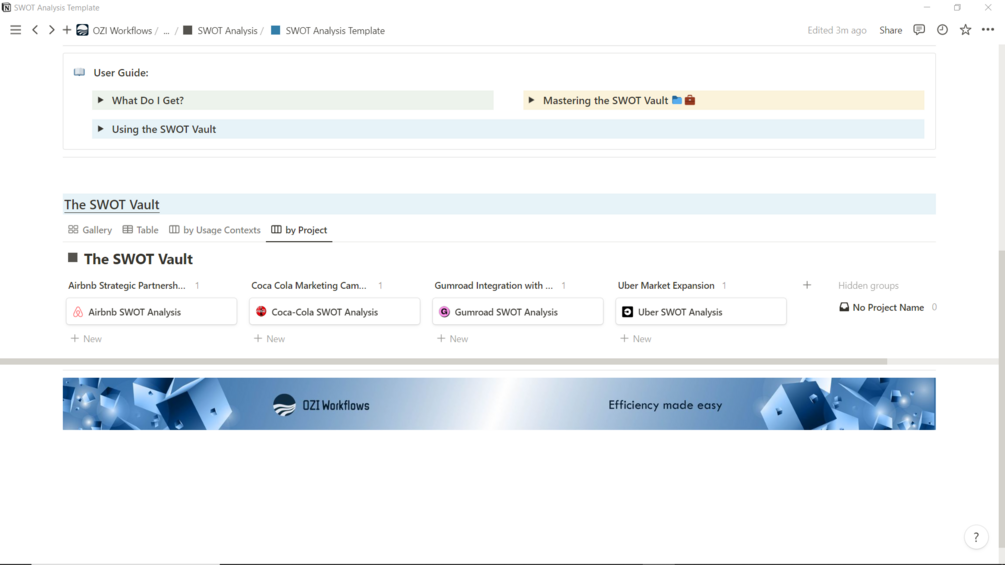Screen dimensions: 1005x565
Task: Go back with the left arrow
Action: pyautogui.click(x=35, y=30)
